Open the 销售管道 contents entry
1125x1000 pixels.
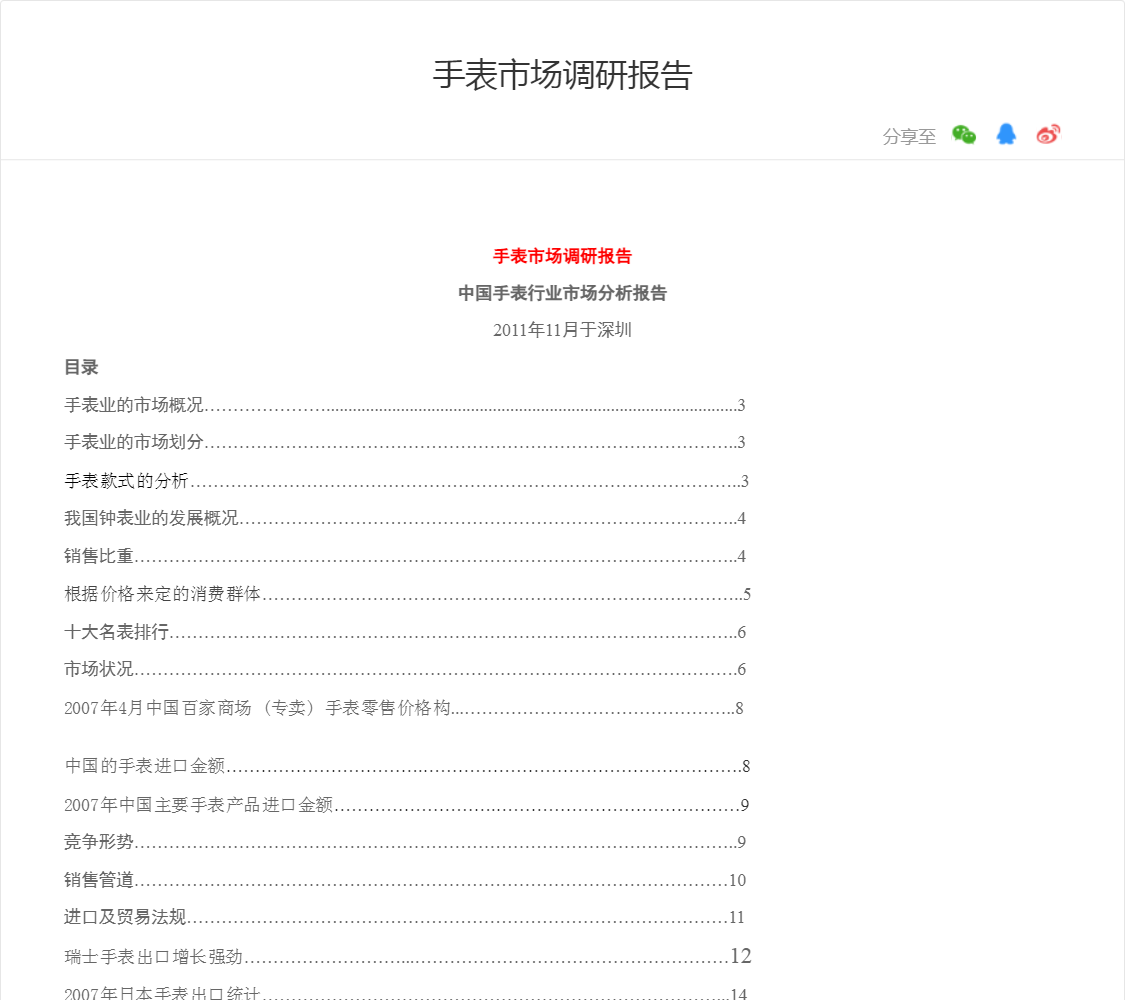click(x=99, y=880)
